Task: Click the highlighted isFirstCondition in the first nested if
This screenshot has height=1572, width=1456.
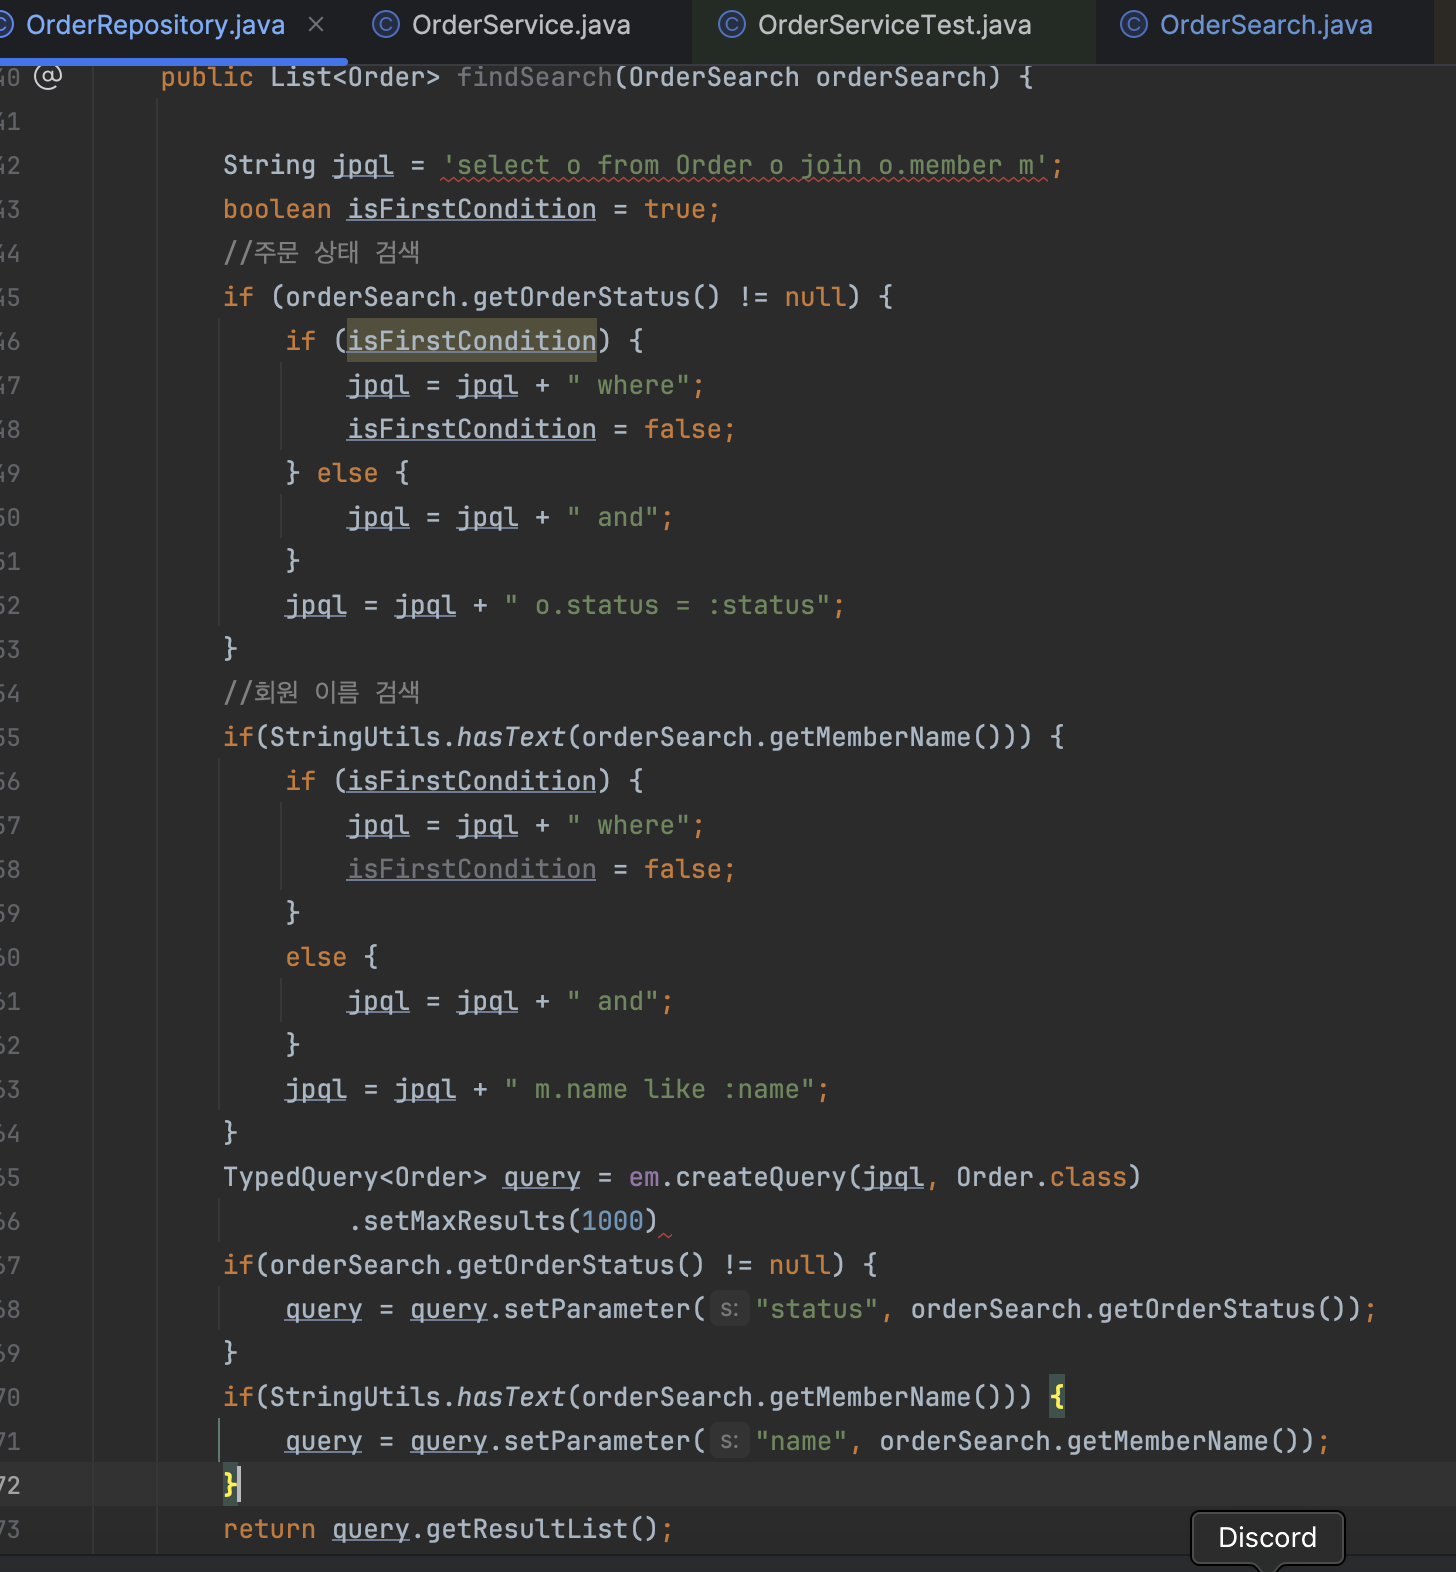Action: [472, 341]
